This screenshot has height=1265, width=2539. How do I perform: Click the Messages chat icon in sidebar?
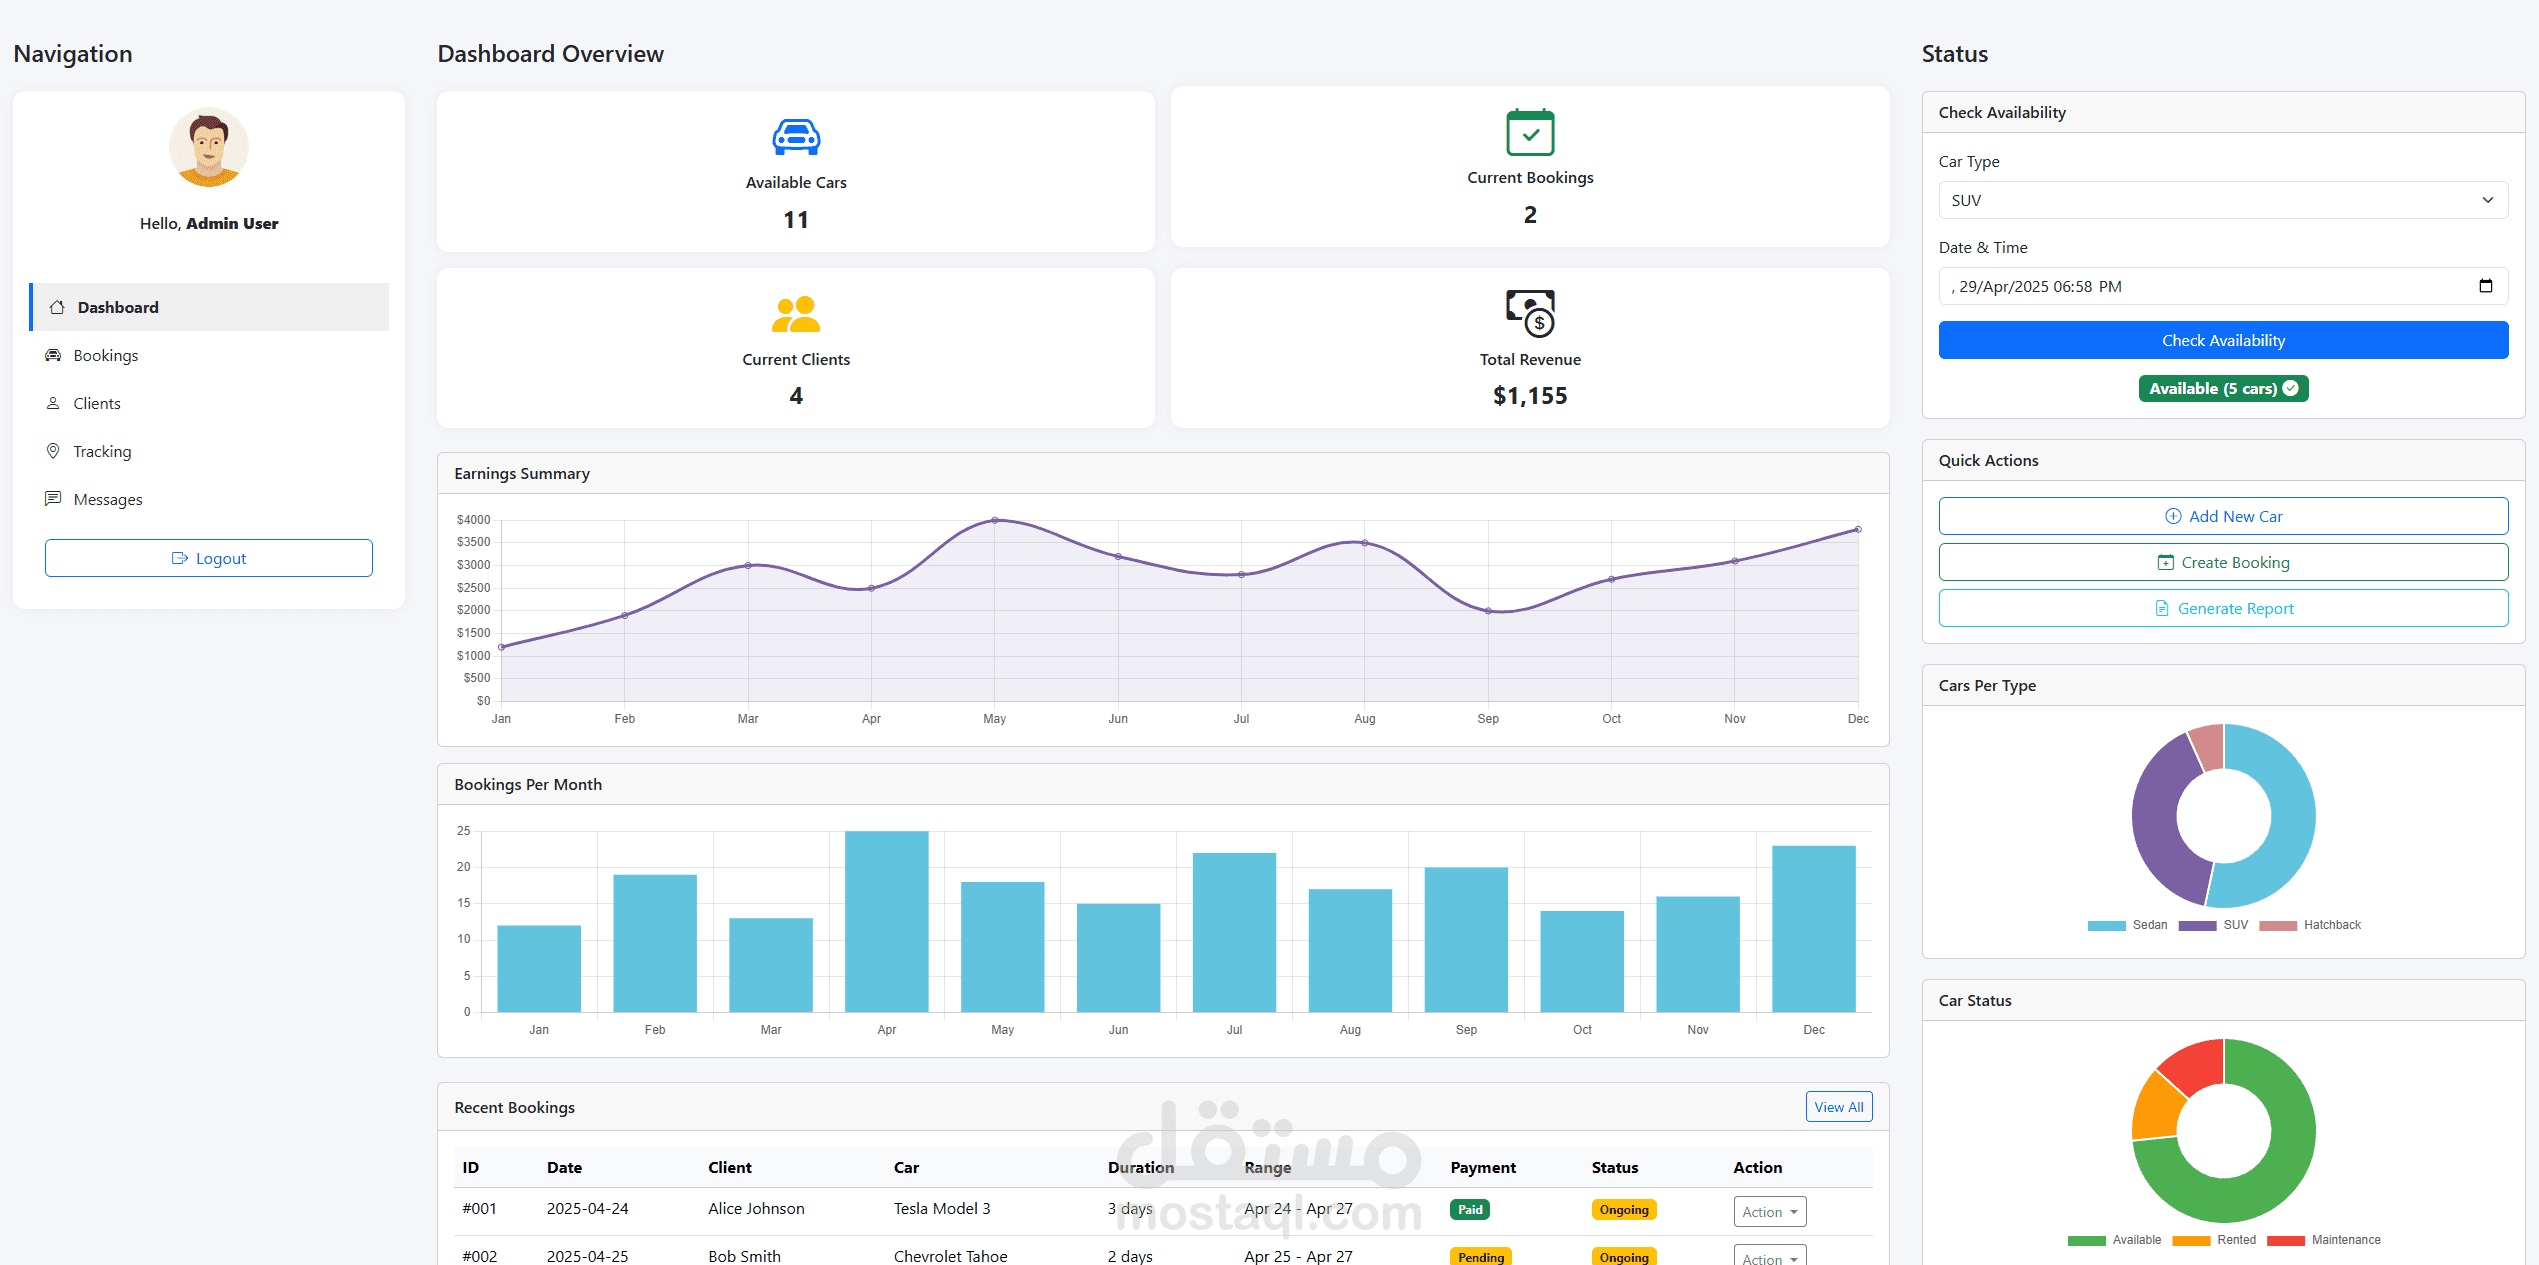pos(53,499)
